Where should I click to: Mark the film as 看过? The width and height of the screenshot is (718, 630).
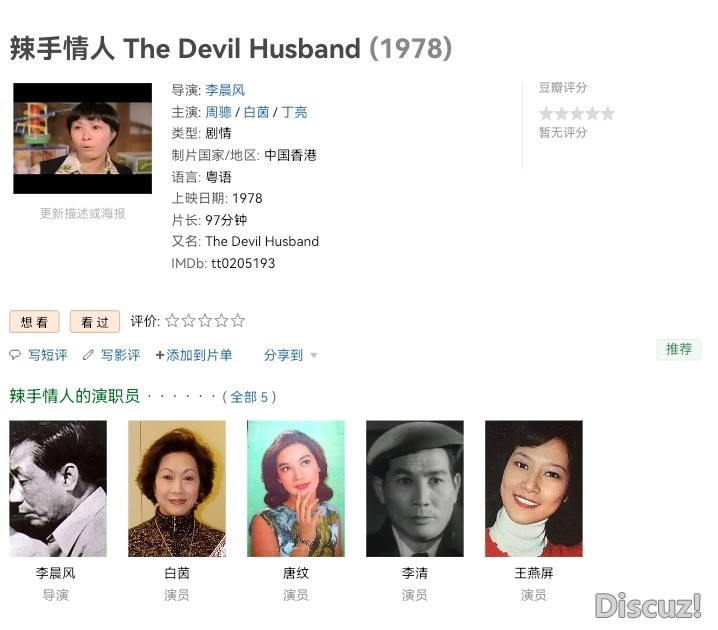(95, 321)
